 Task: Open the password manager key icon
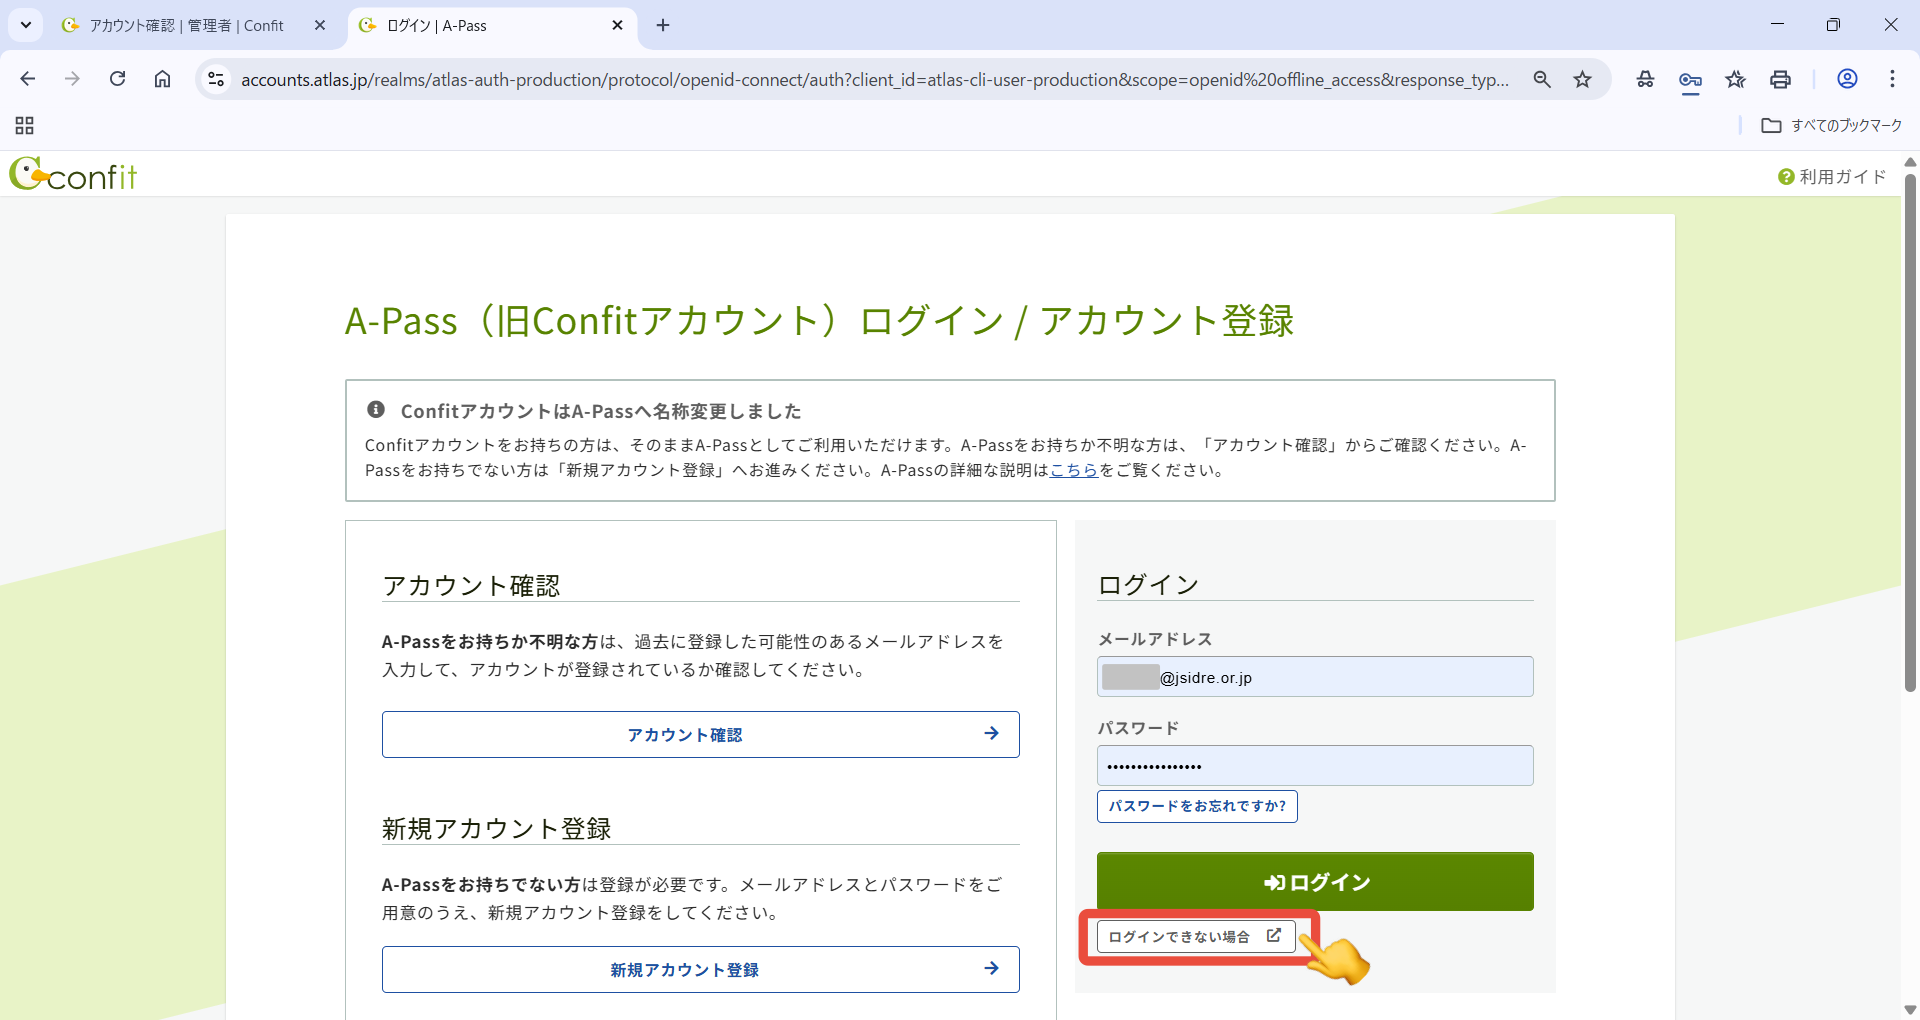click(1690, 80)
